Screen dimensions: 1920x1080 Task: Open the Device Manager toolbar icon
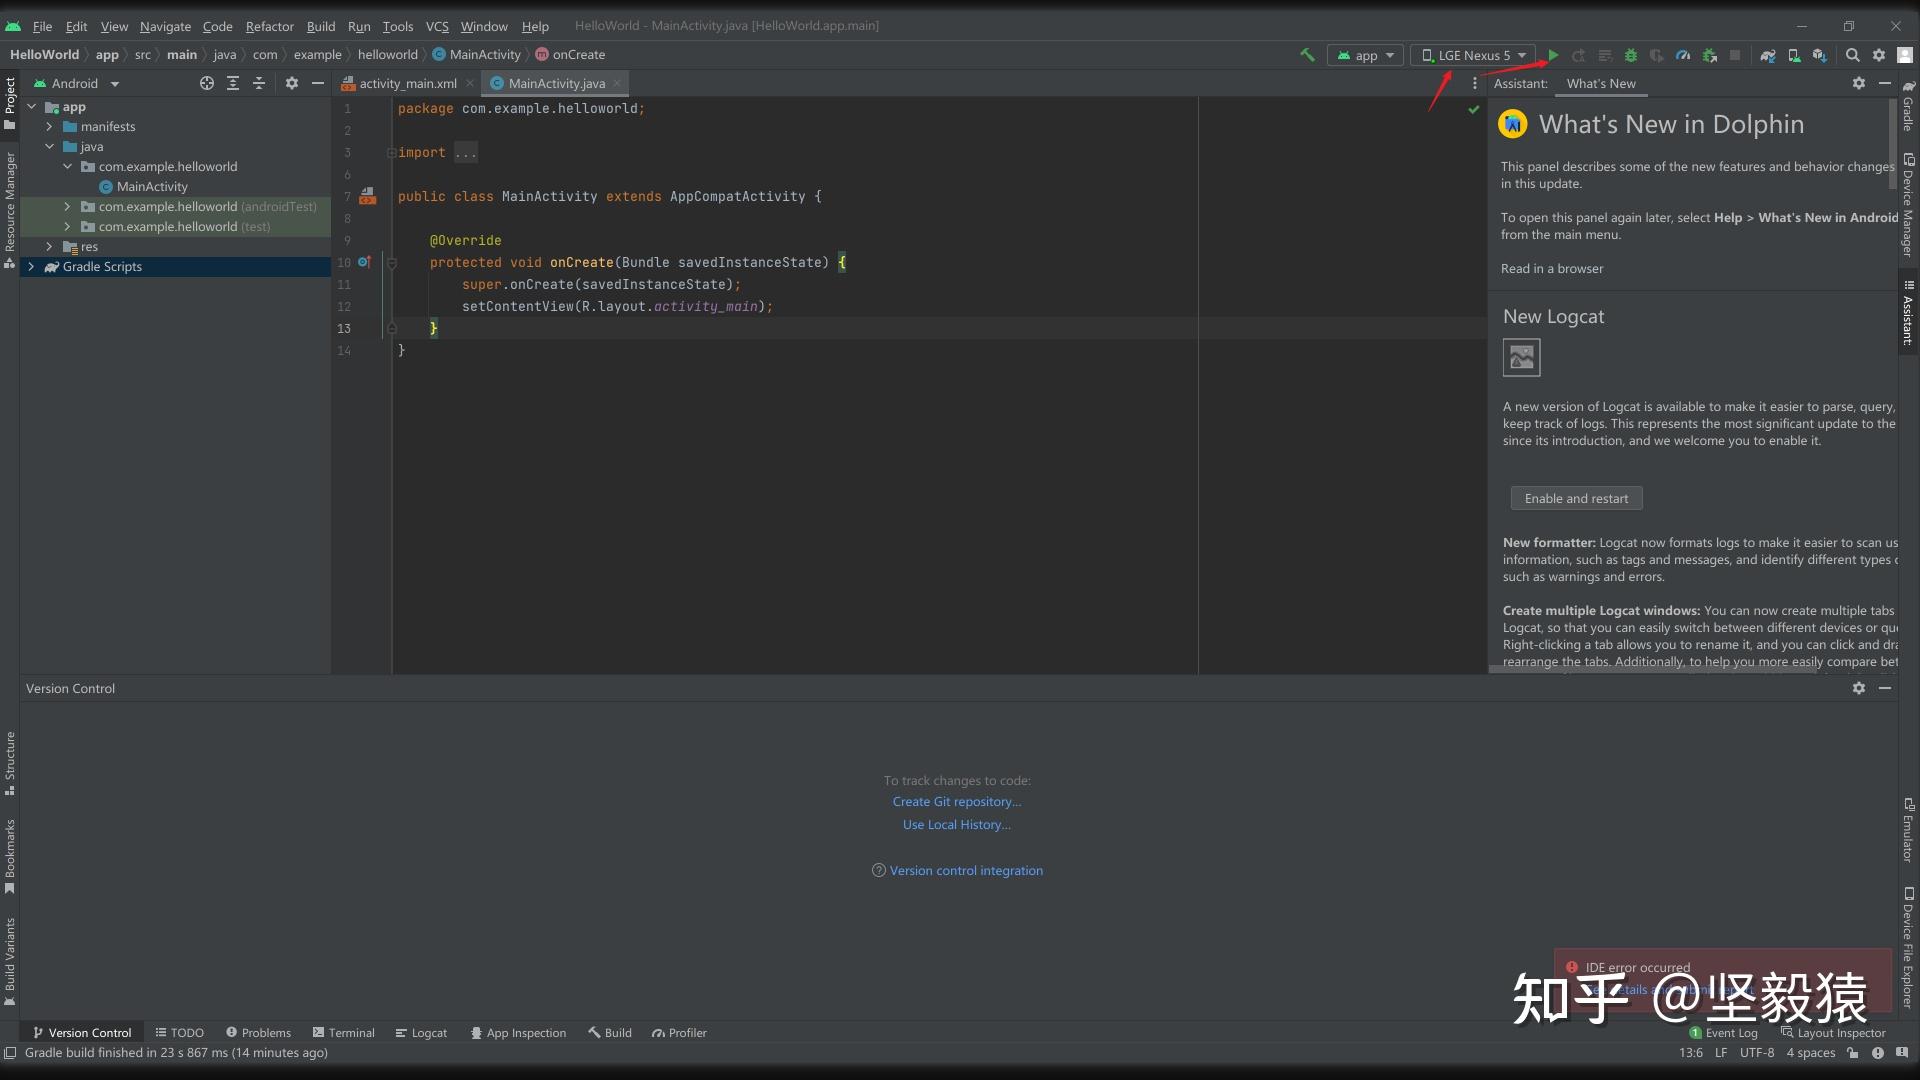point(1794,55)
